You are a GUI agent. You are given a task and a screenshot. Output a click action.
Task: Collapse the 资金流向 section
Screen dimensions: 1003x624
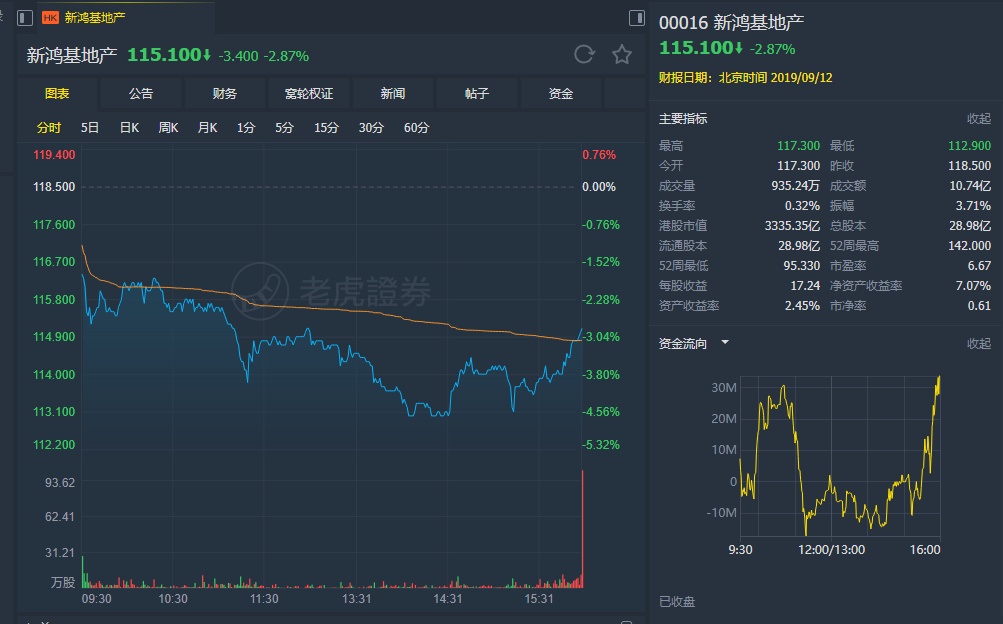click(x=978, y=344)
